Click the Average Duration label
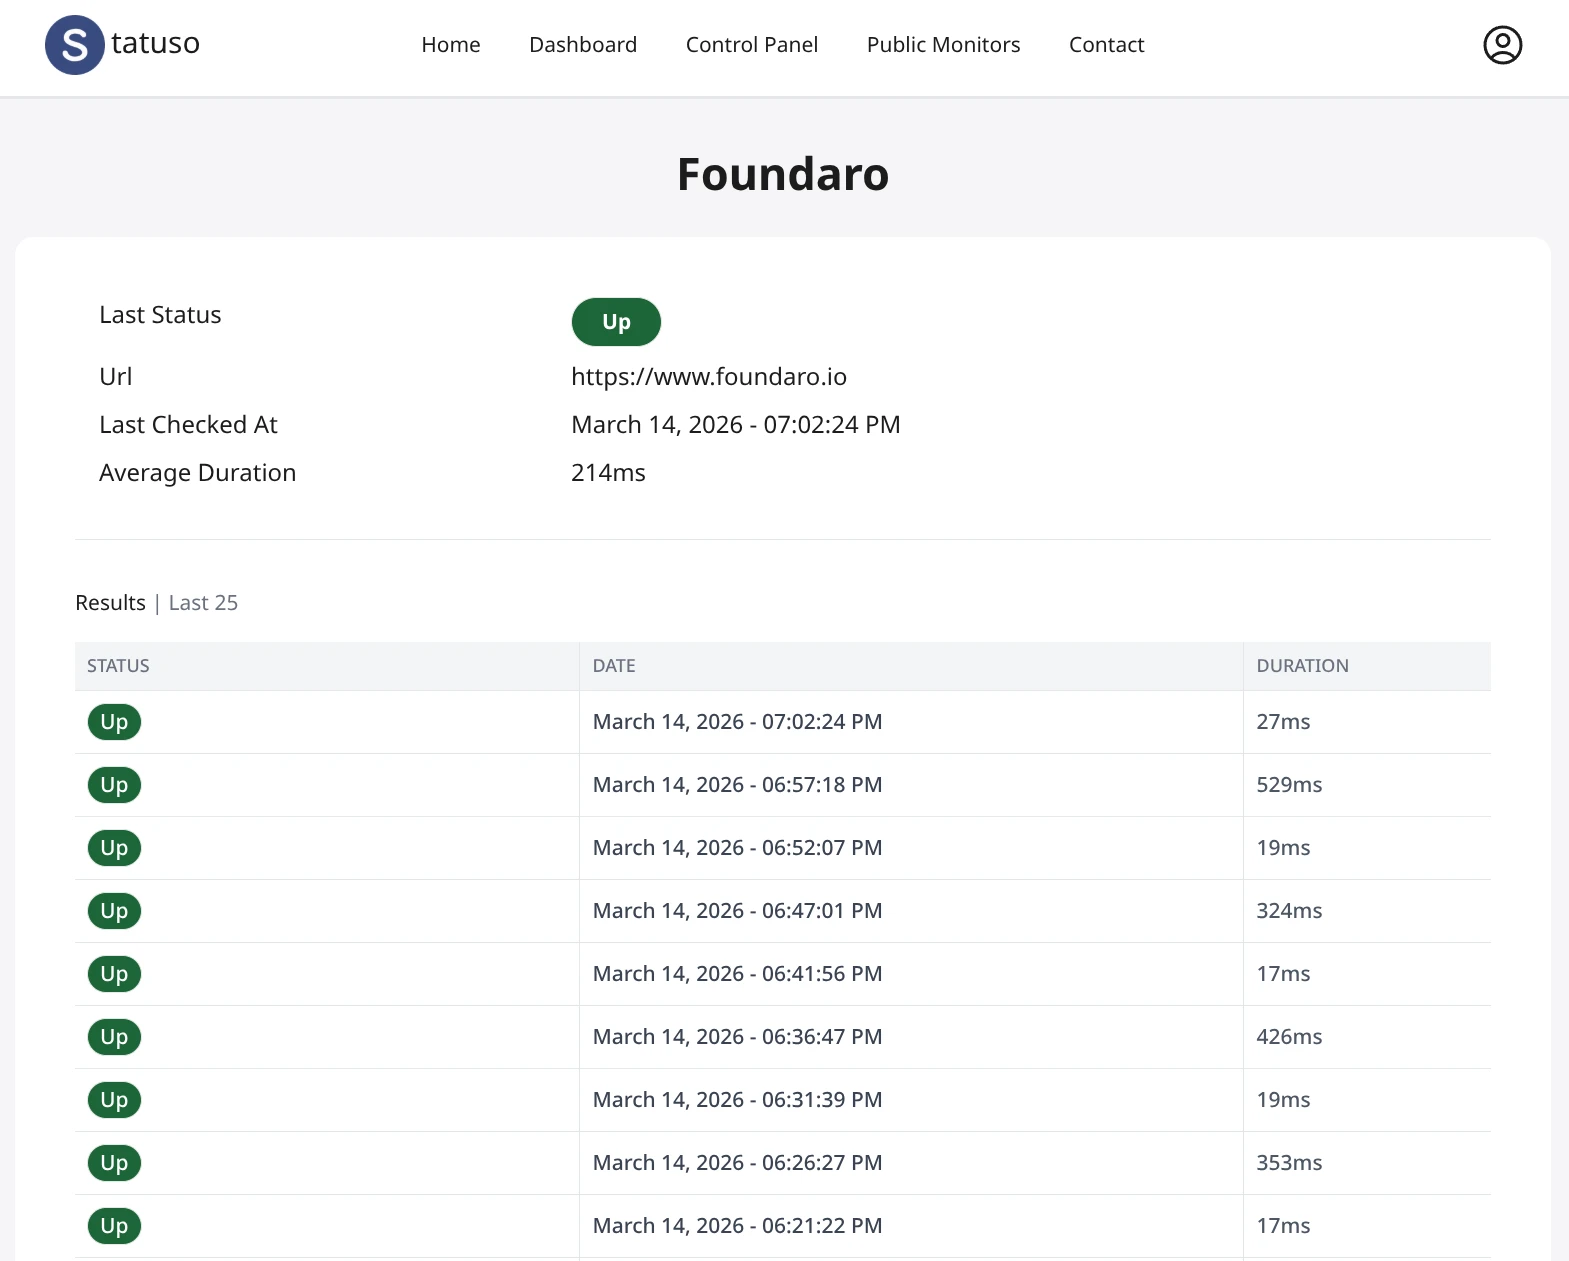1569x1261 pixels. pos(197,473)
